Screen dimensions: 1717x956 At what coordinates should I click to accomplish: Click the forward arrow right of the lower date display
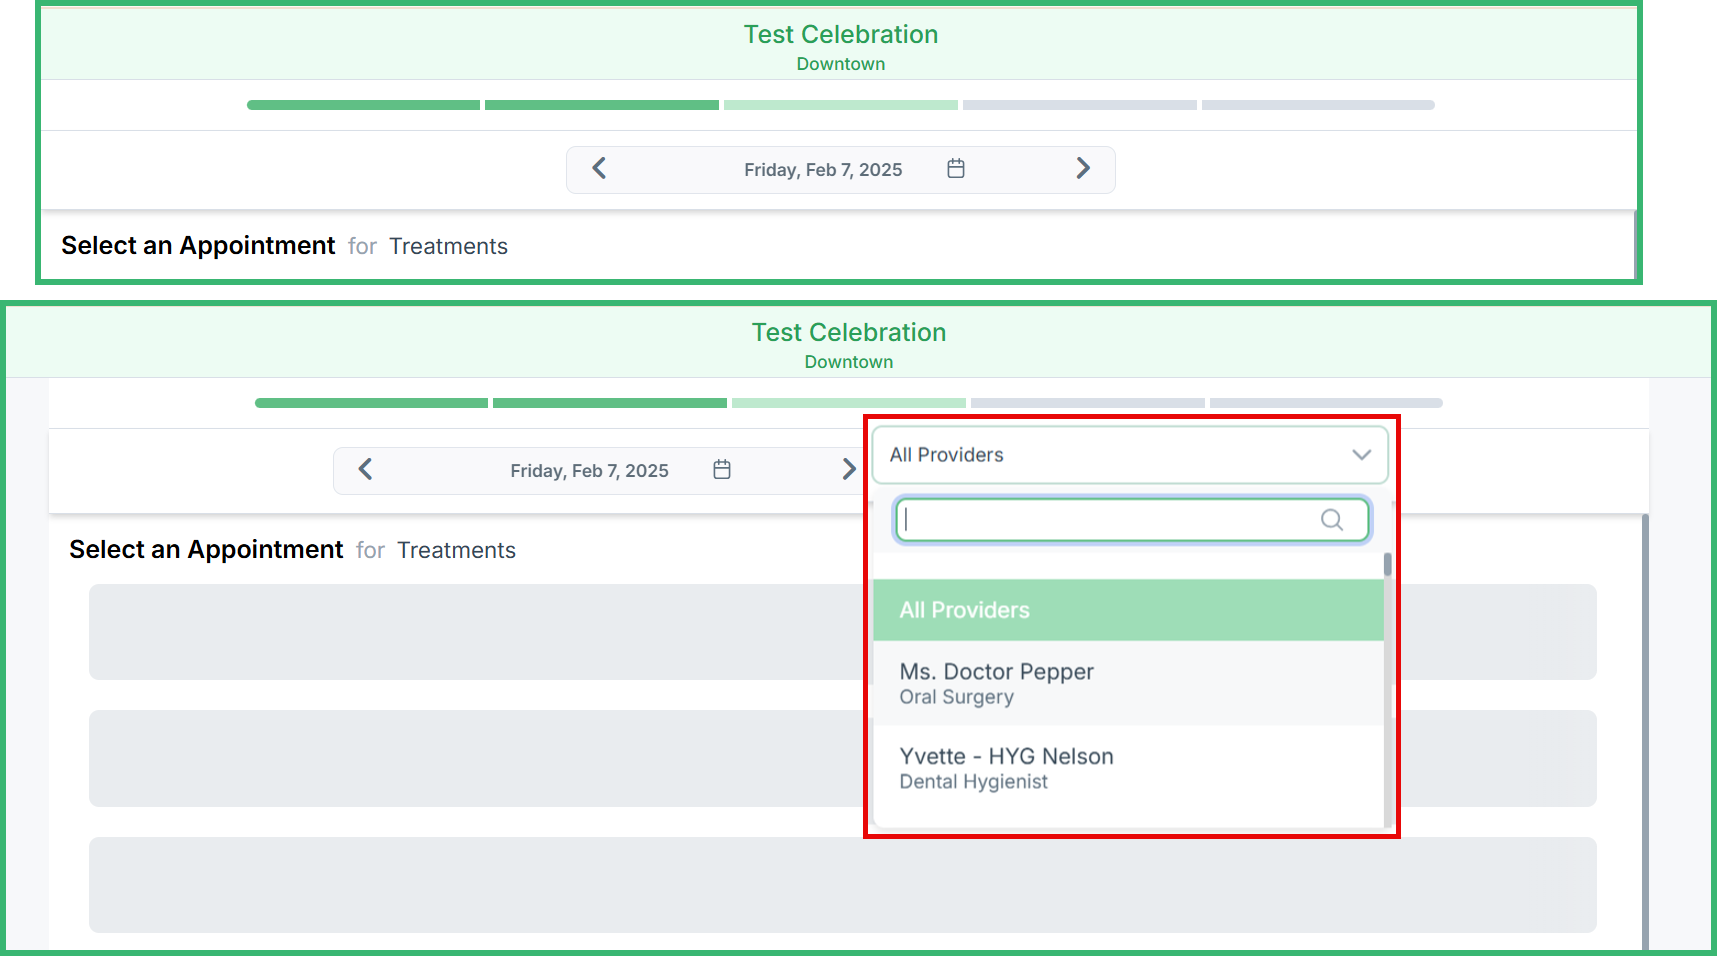(849, 470)
